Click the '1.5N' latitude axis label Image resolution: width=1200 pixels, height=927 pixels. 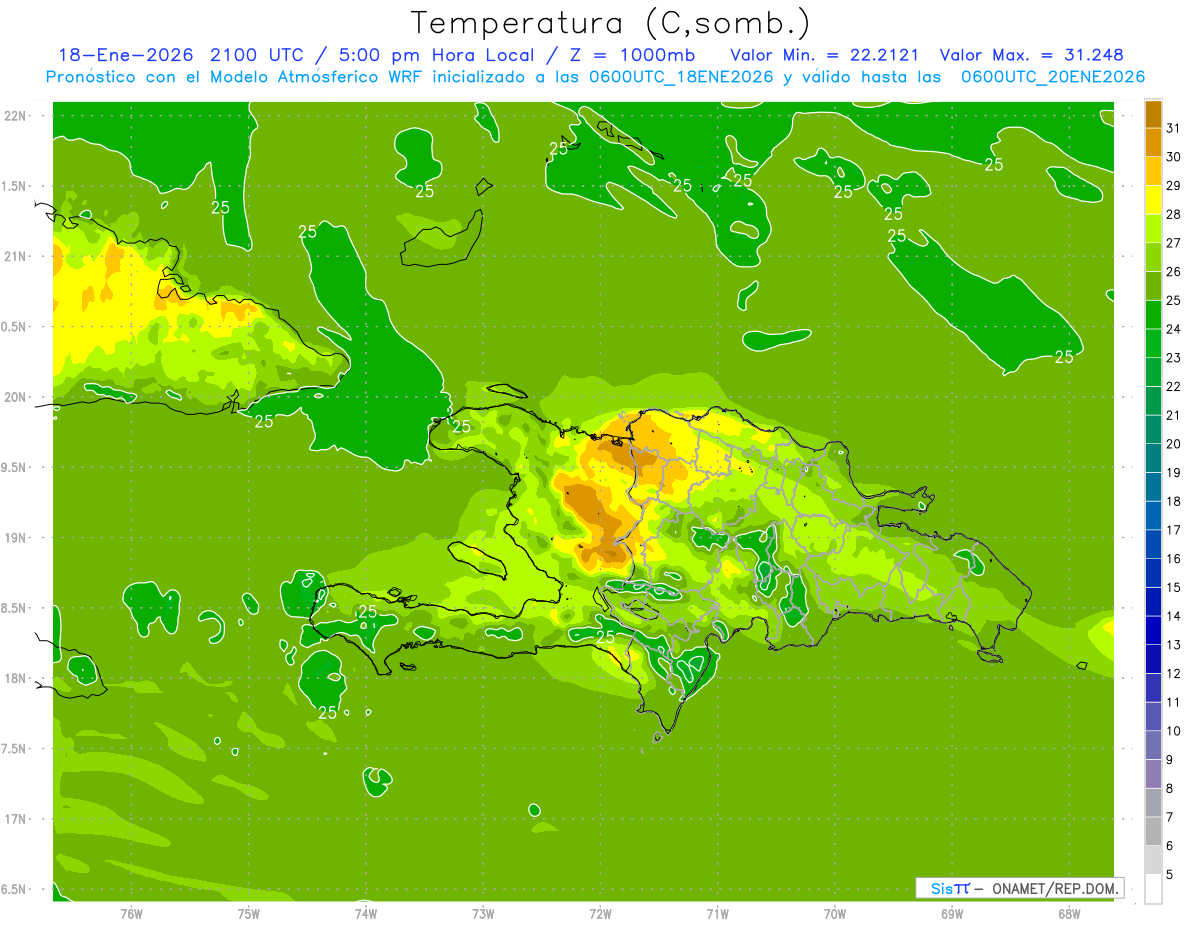[x=15, y=186]
